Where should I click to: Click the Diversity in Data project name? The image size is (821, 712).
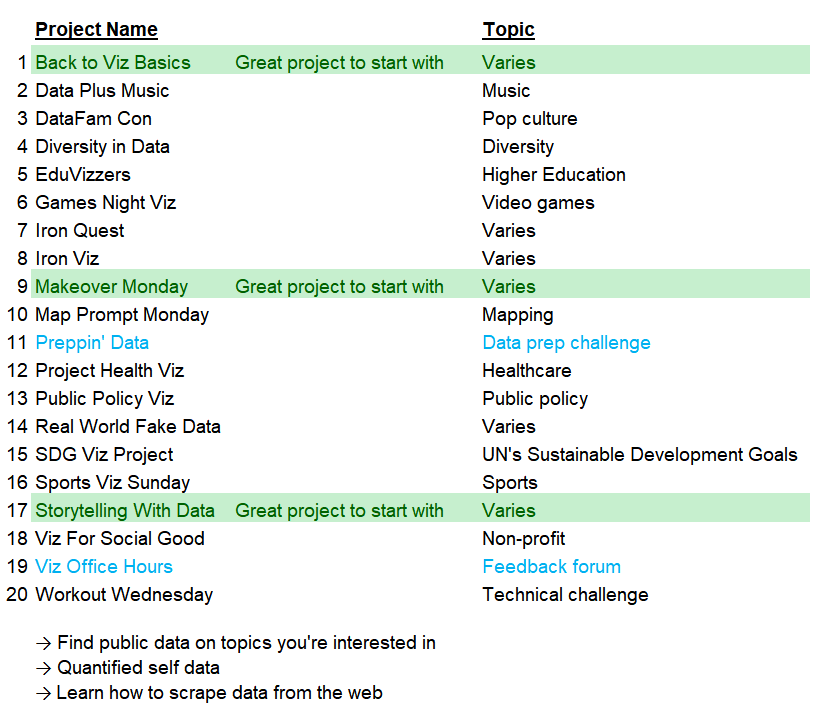tap(102, 146)
